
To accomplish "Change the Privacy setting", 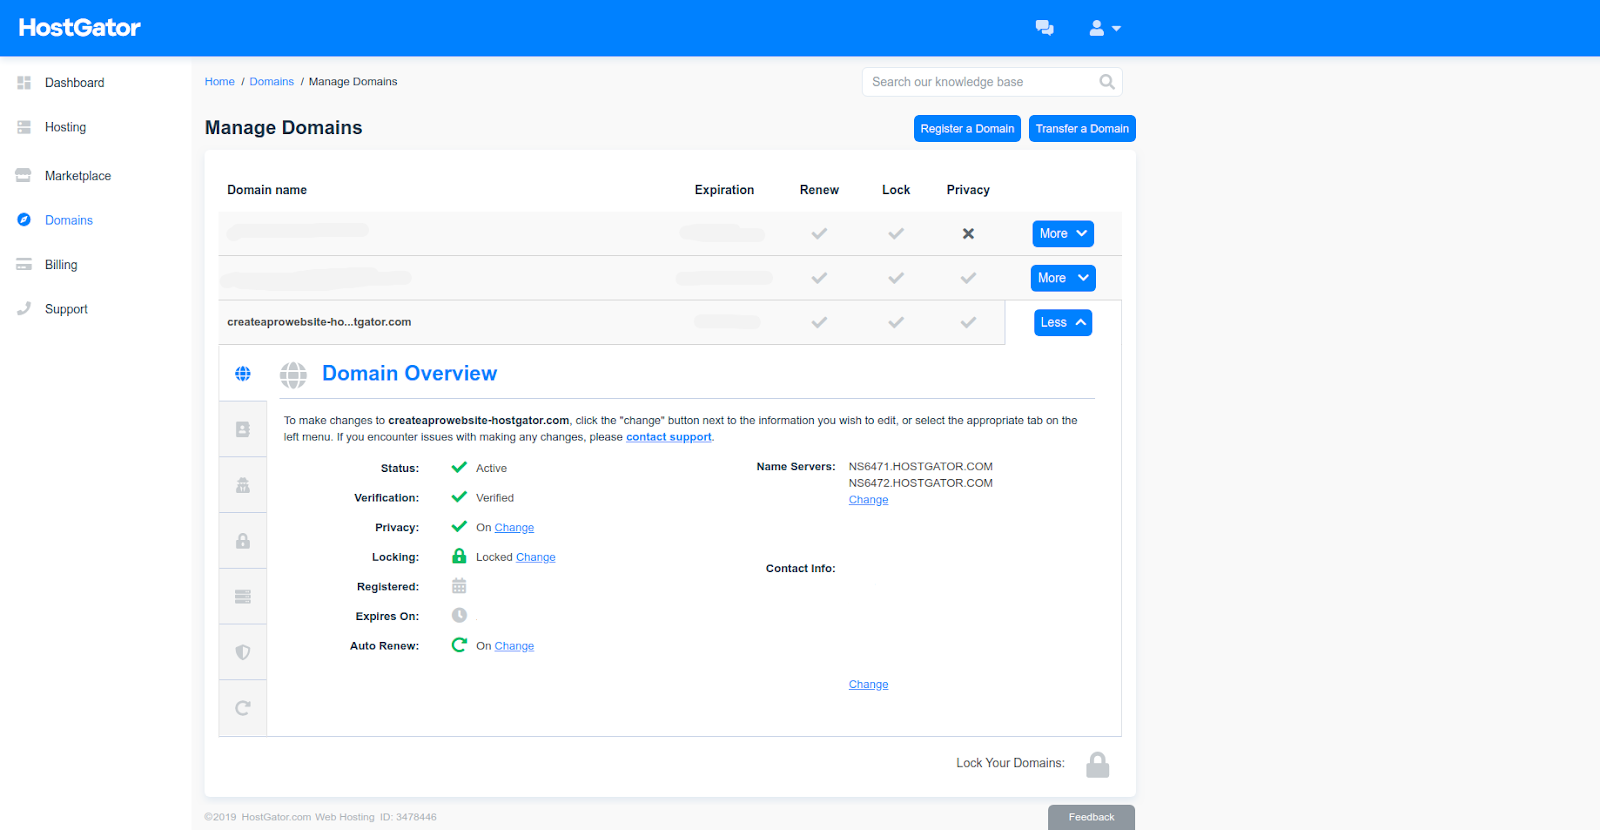I will (x=514, y=528).
